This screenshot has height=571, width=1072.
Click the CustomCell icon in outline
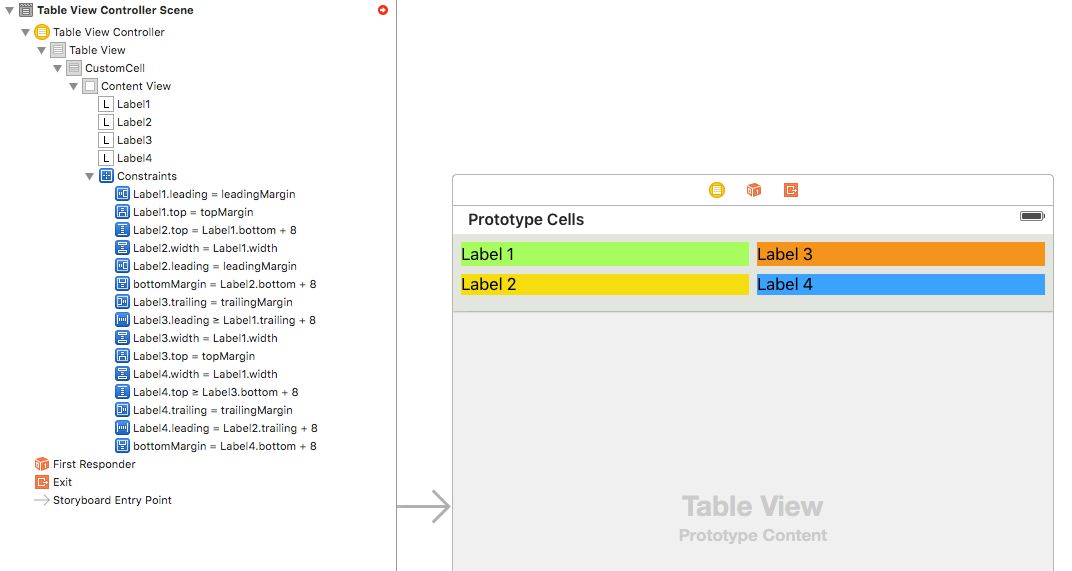[74, 68]
